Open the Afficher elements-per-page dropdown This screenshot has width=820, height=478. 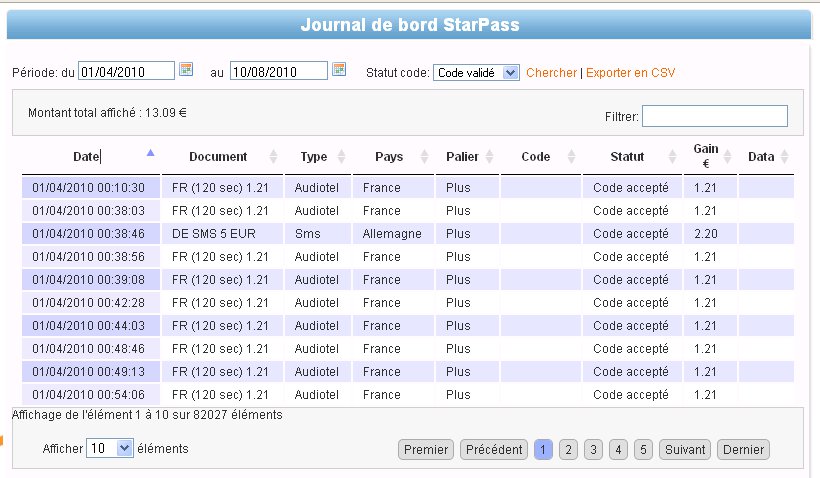click(110, 448)
